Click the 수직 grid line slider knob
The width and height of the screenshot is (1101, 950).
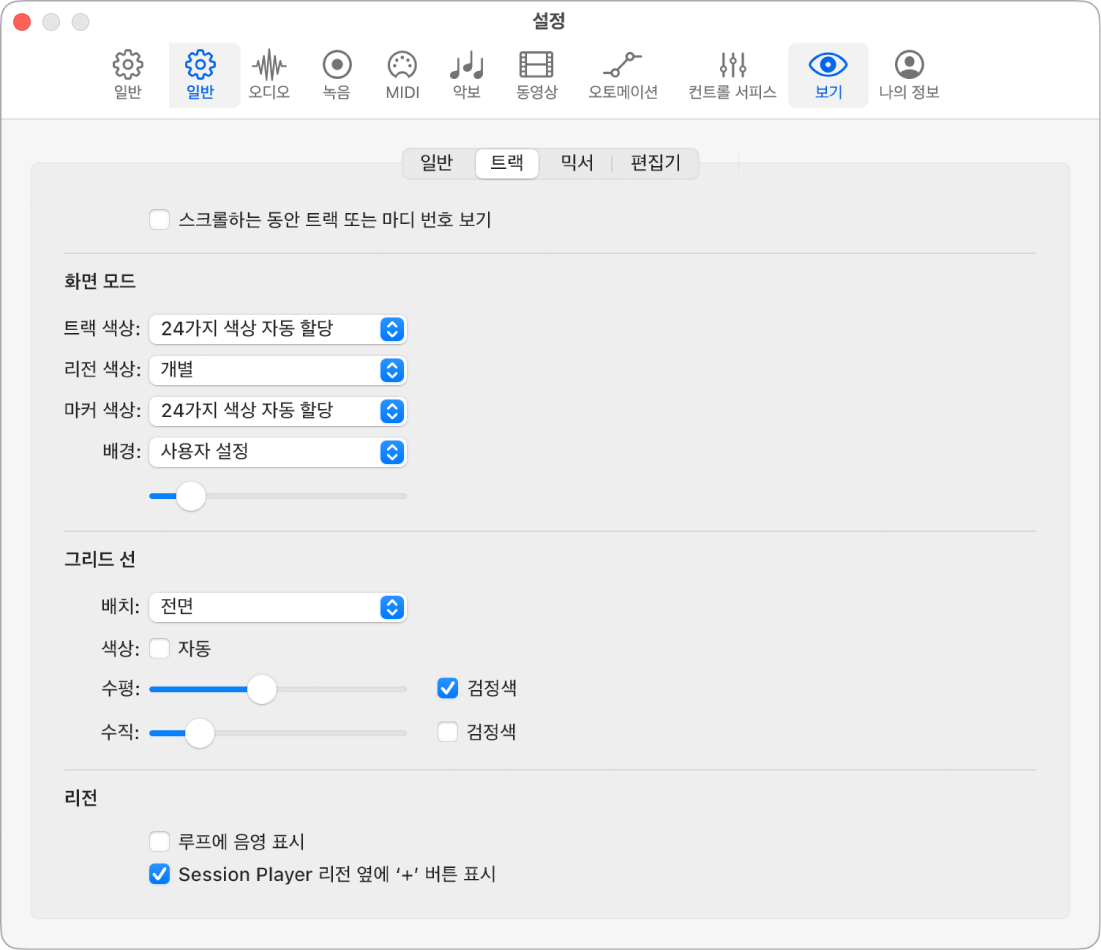pos(200,733)
